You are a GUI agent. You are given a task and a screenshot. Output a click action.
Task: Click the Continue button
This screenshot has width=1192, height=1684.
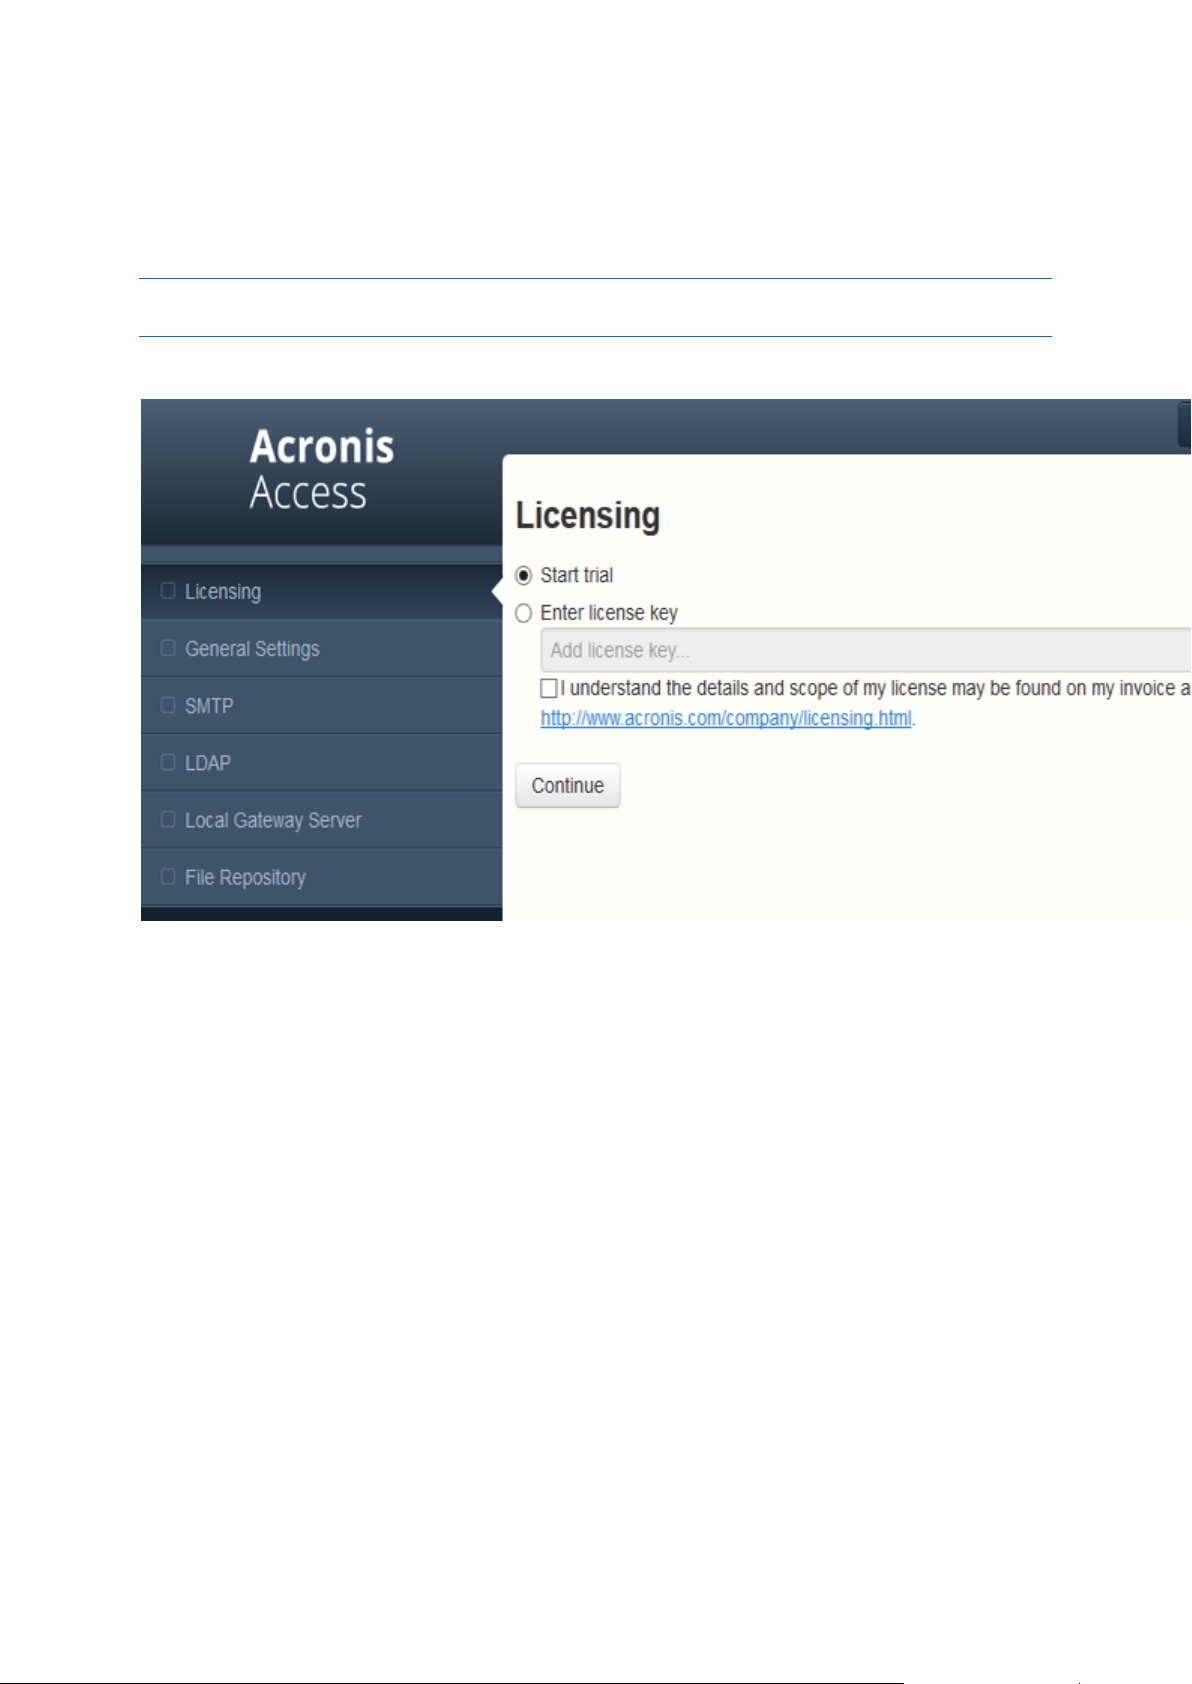(x=568, y=785)
